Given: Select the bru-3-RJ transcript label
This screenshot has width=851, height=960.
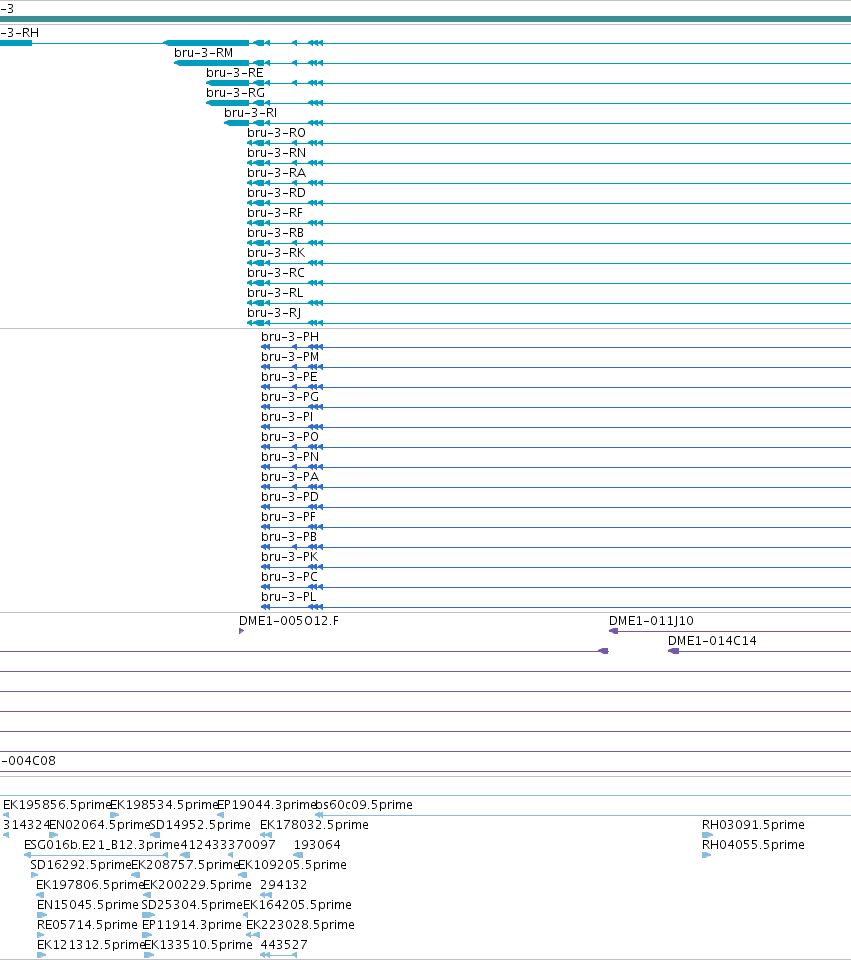Looking at the screenshot, I should [x=274, y=313].
